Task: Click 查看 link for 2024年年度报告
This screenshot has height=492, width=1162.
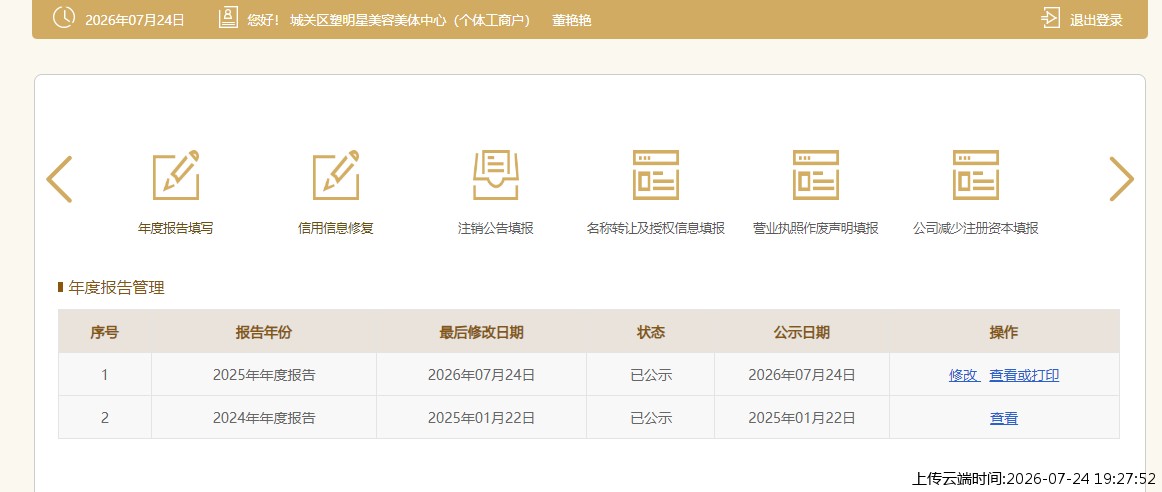Action: coord(1004,419)
